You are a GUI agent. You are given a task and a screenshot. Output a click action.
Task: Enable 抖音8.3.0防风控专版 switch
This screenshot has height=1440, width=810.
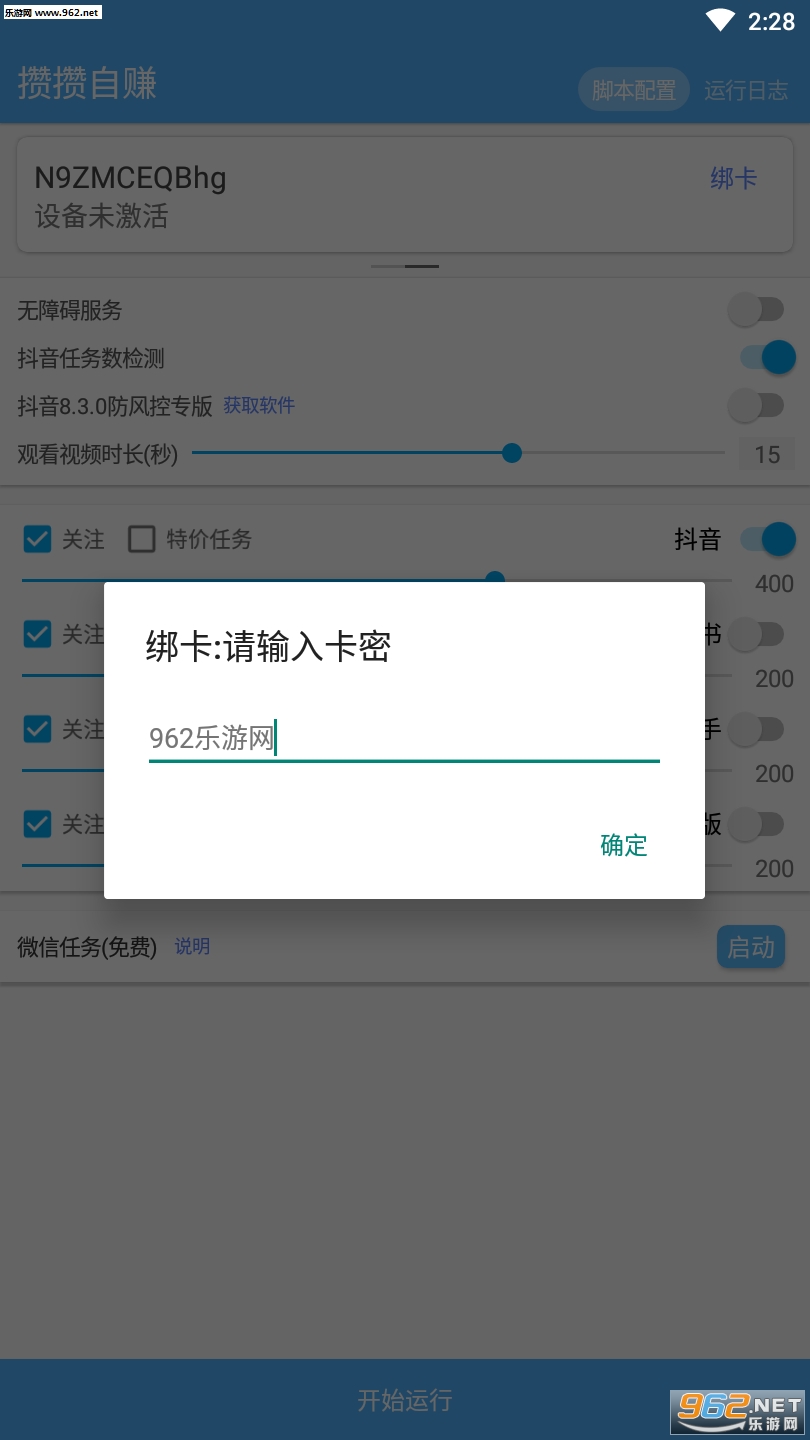[x=756, y=405]
